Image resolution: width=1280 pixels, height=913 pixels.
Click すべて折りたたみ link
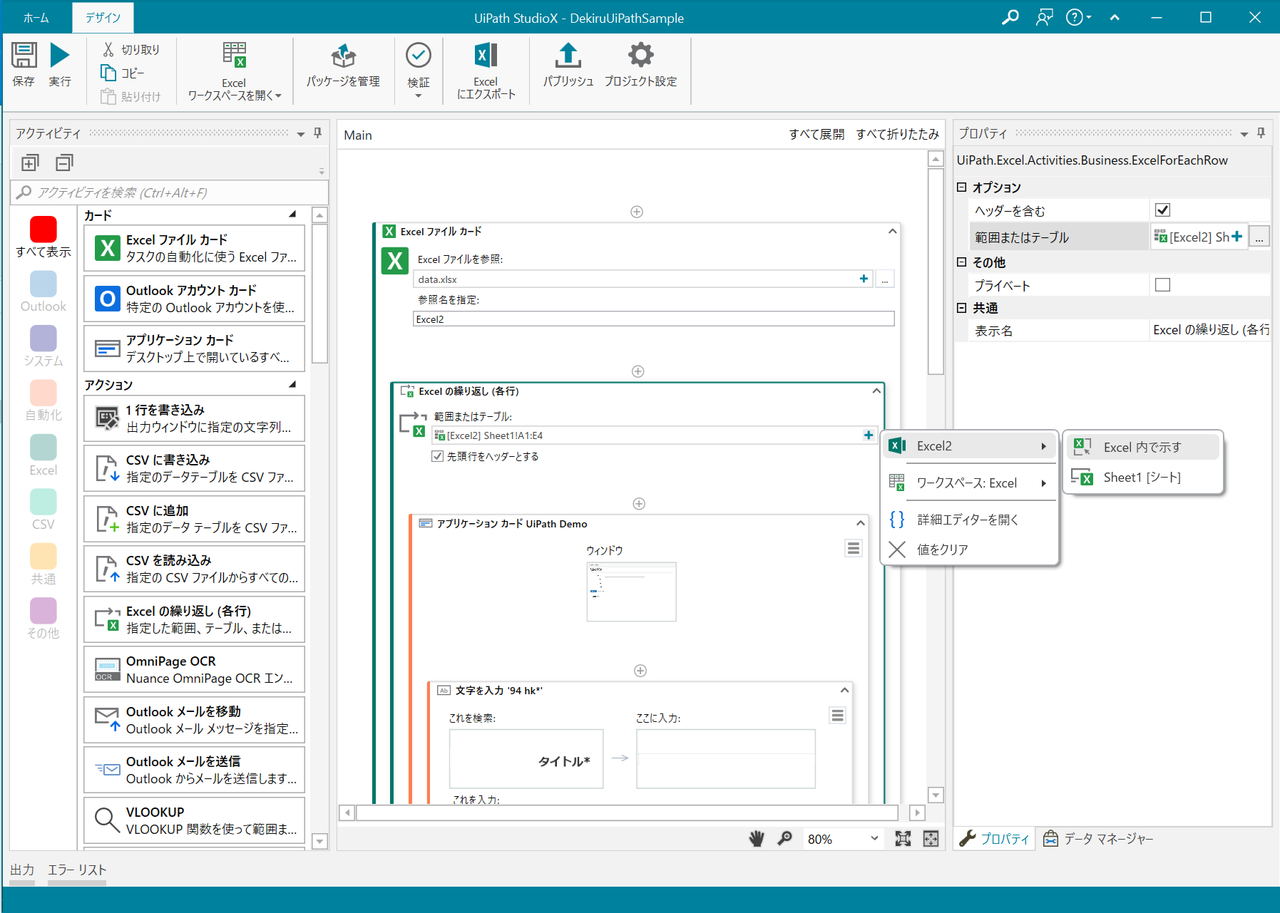click(x=897, y=134)
